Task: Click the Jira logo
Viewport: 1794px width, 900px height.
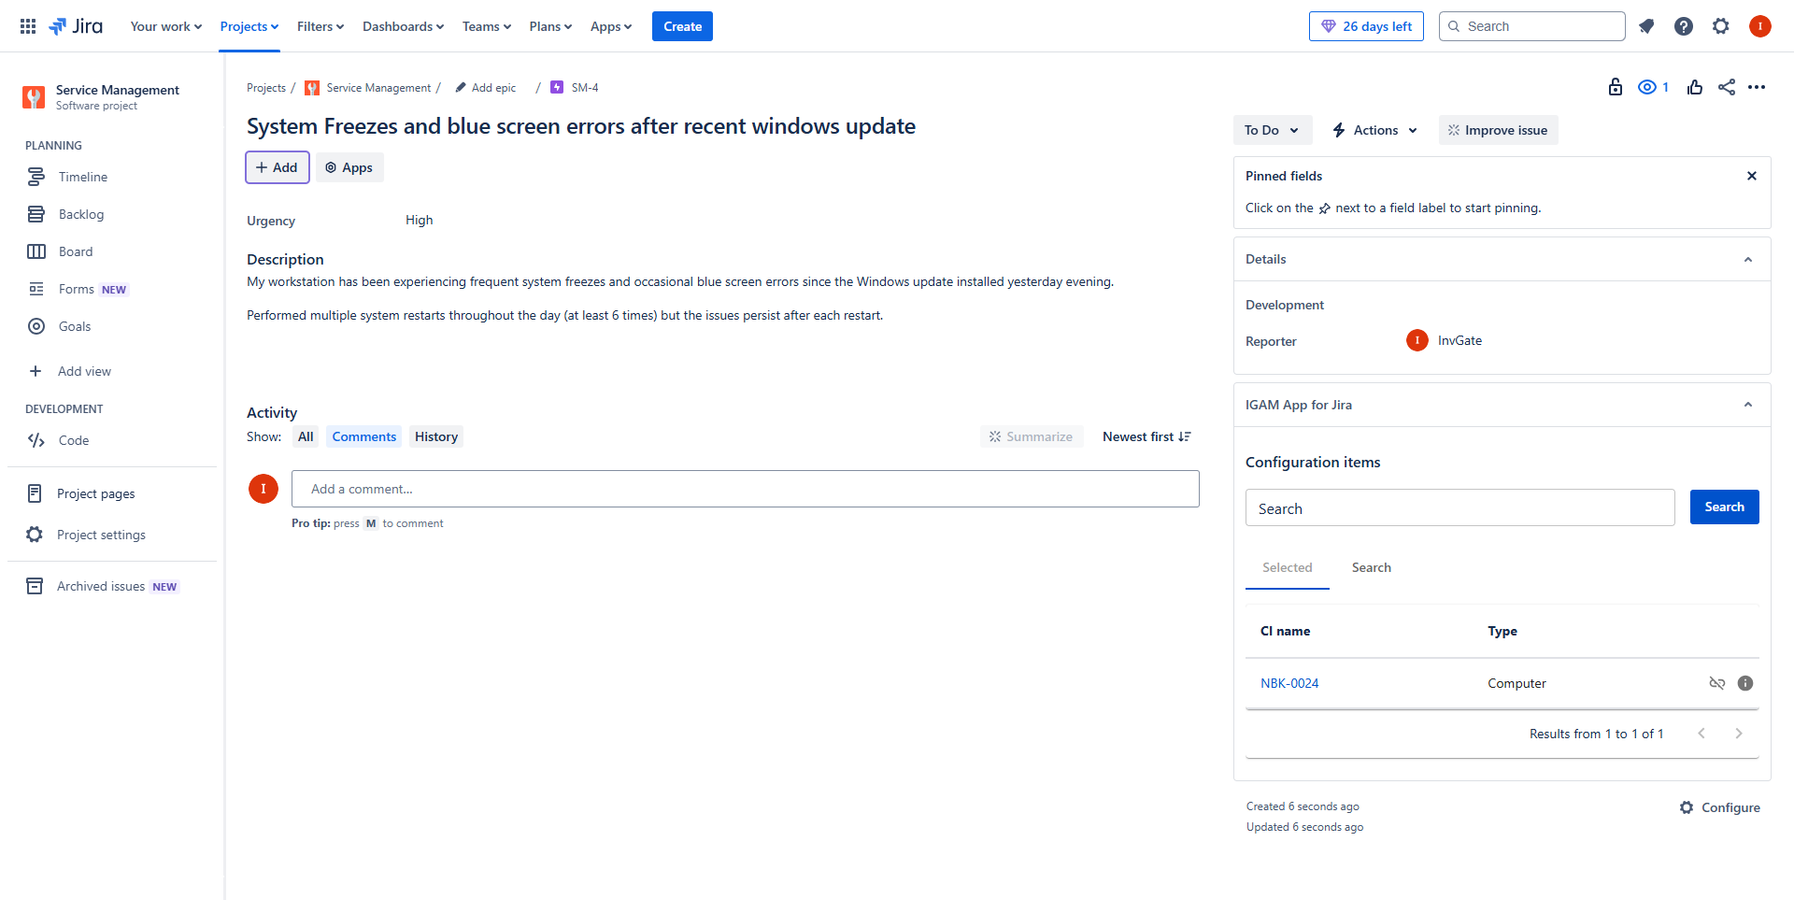Action: pyautogui.click(x=76, y=26)
